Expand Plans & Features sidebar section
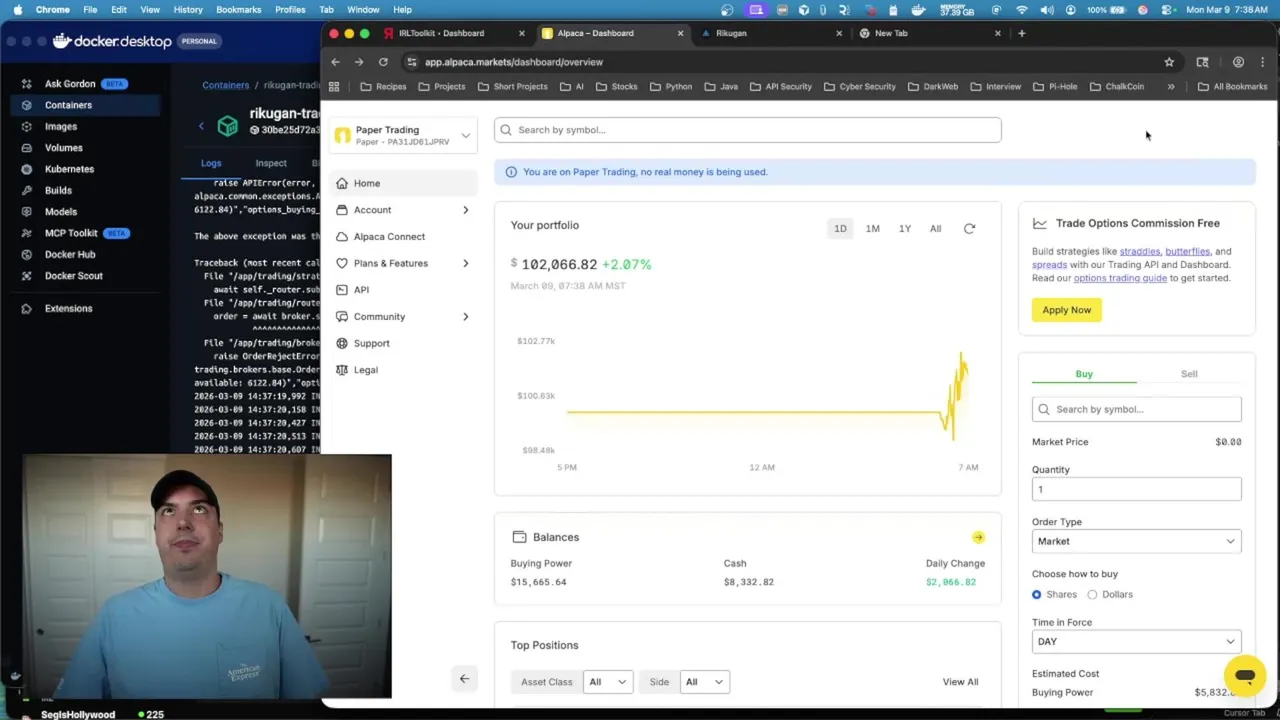 pos(402,263)
